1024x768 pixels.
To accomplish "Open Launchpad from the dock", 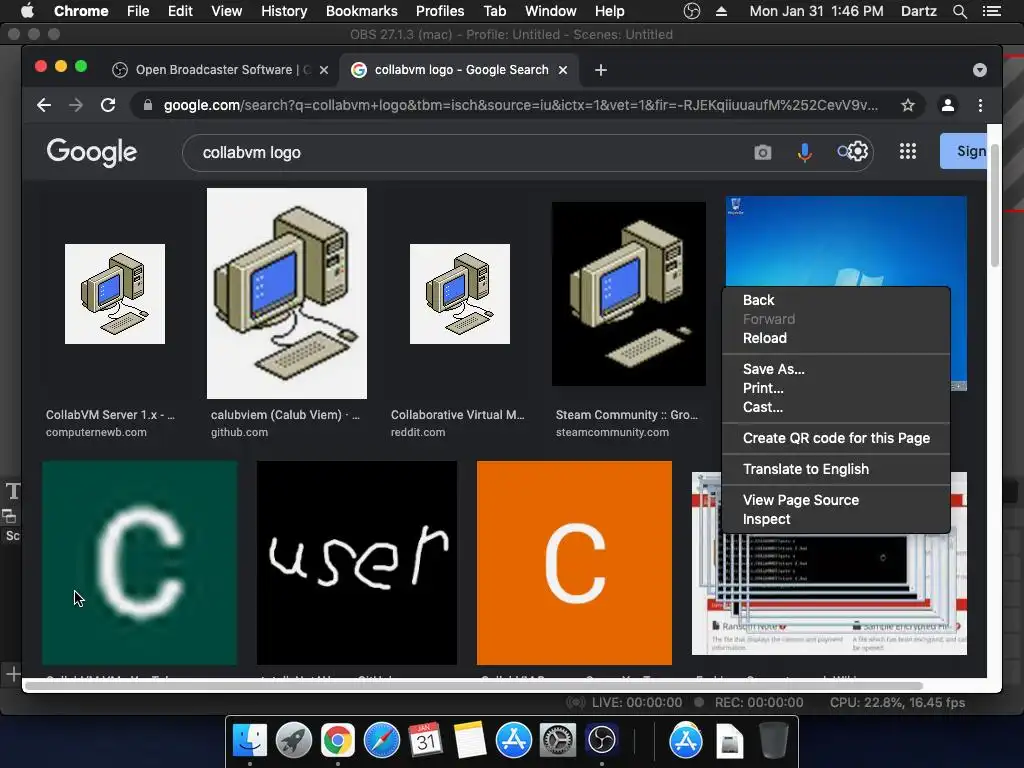I will [x=294, y=740].
